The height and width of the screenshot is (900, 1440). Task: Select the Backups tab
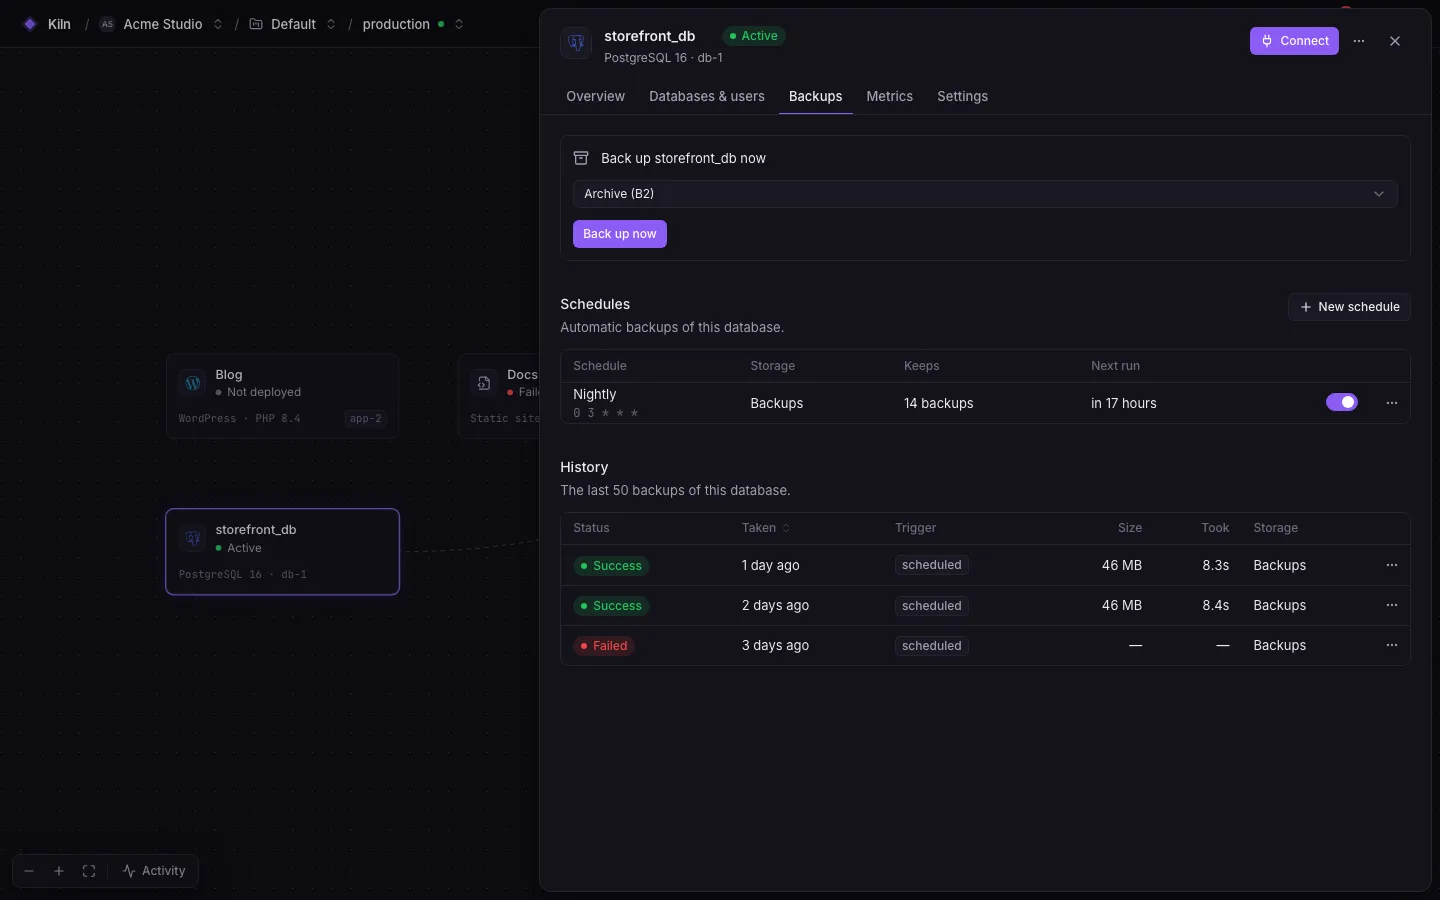(815, 96)
